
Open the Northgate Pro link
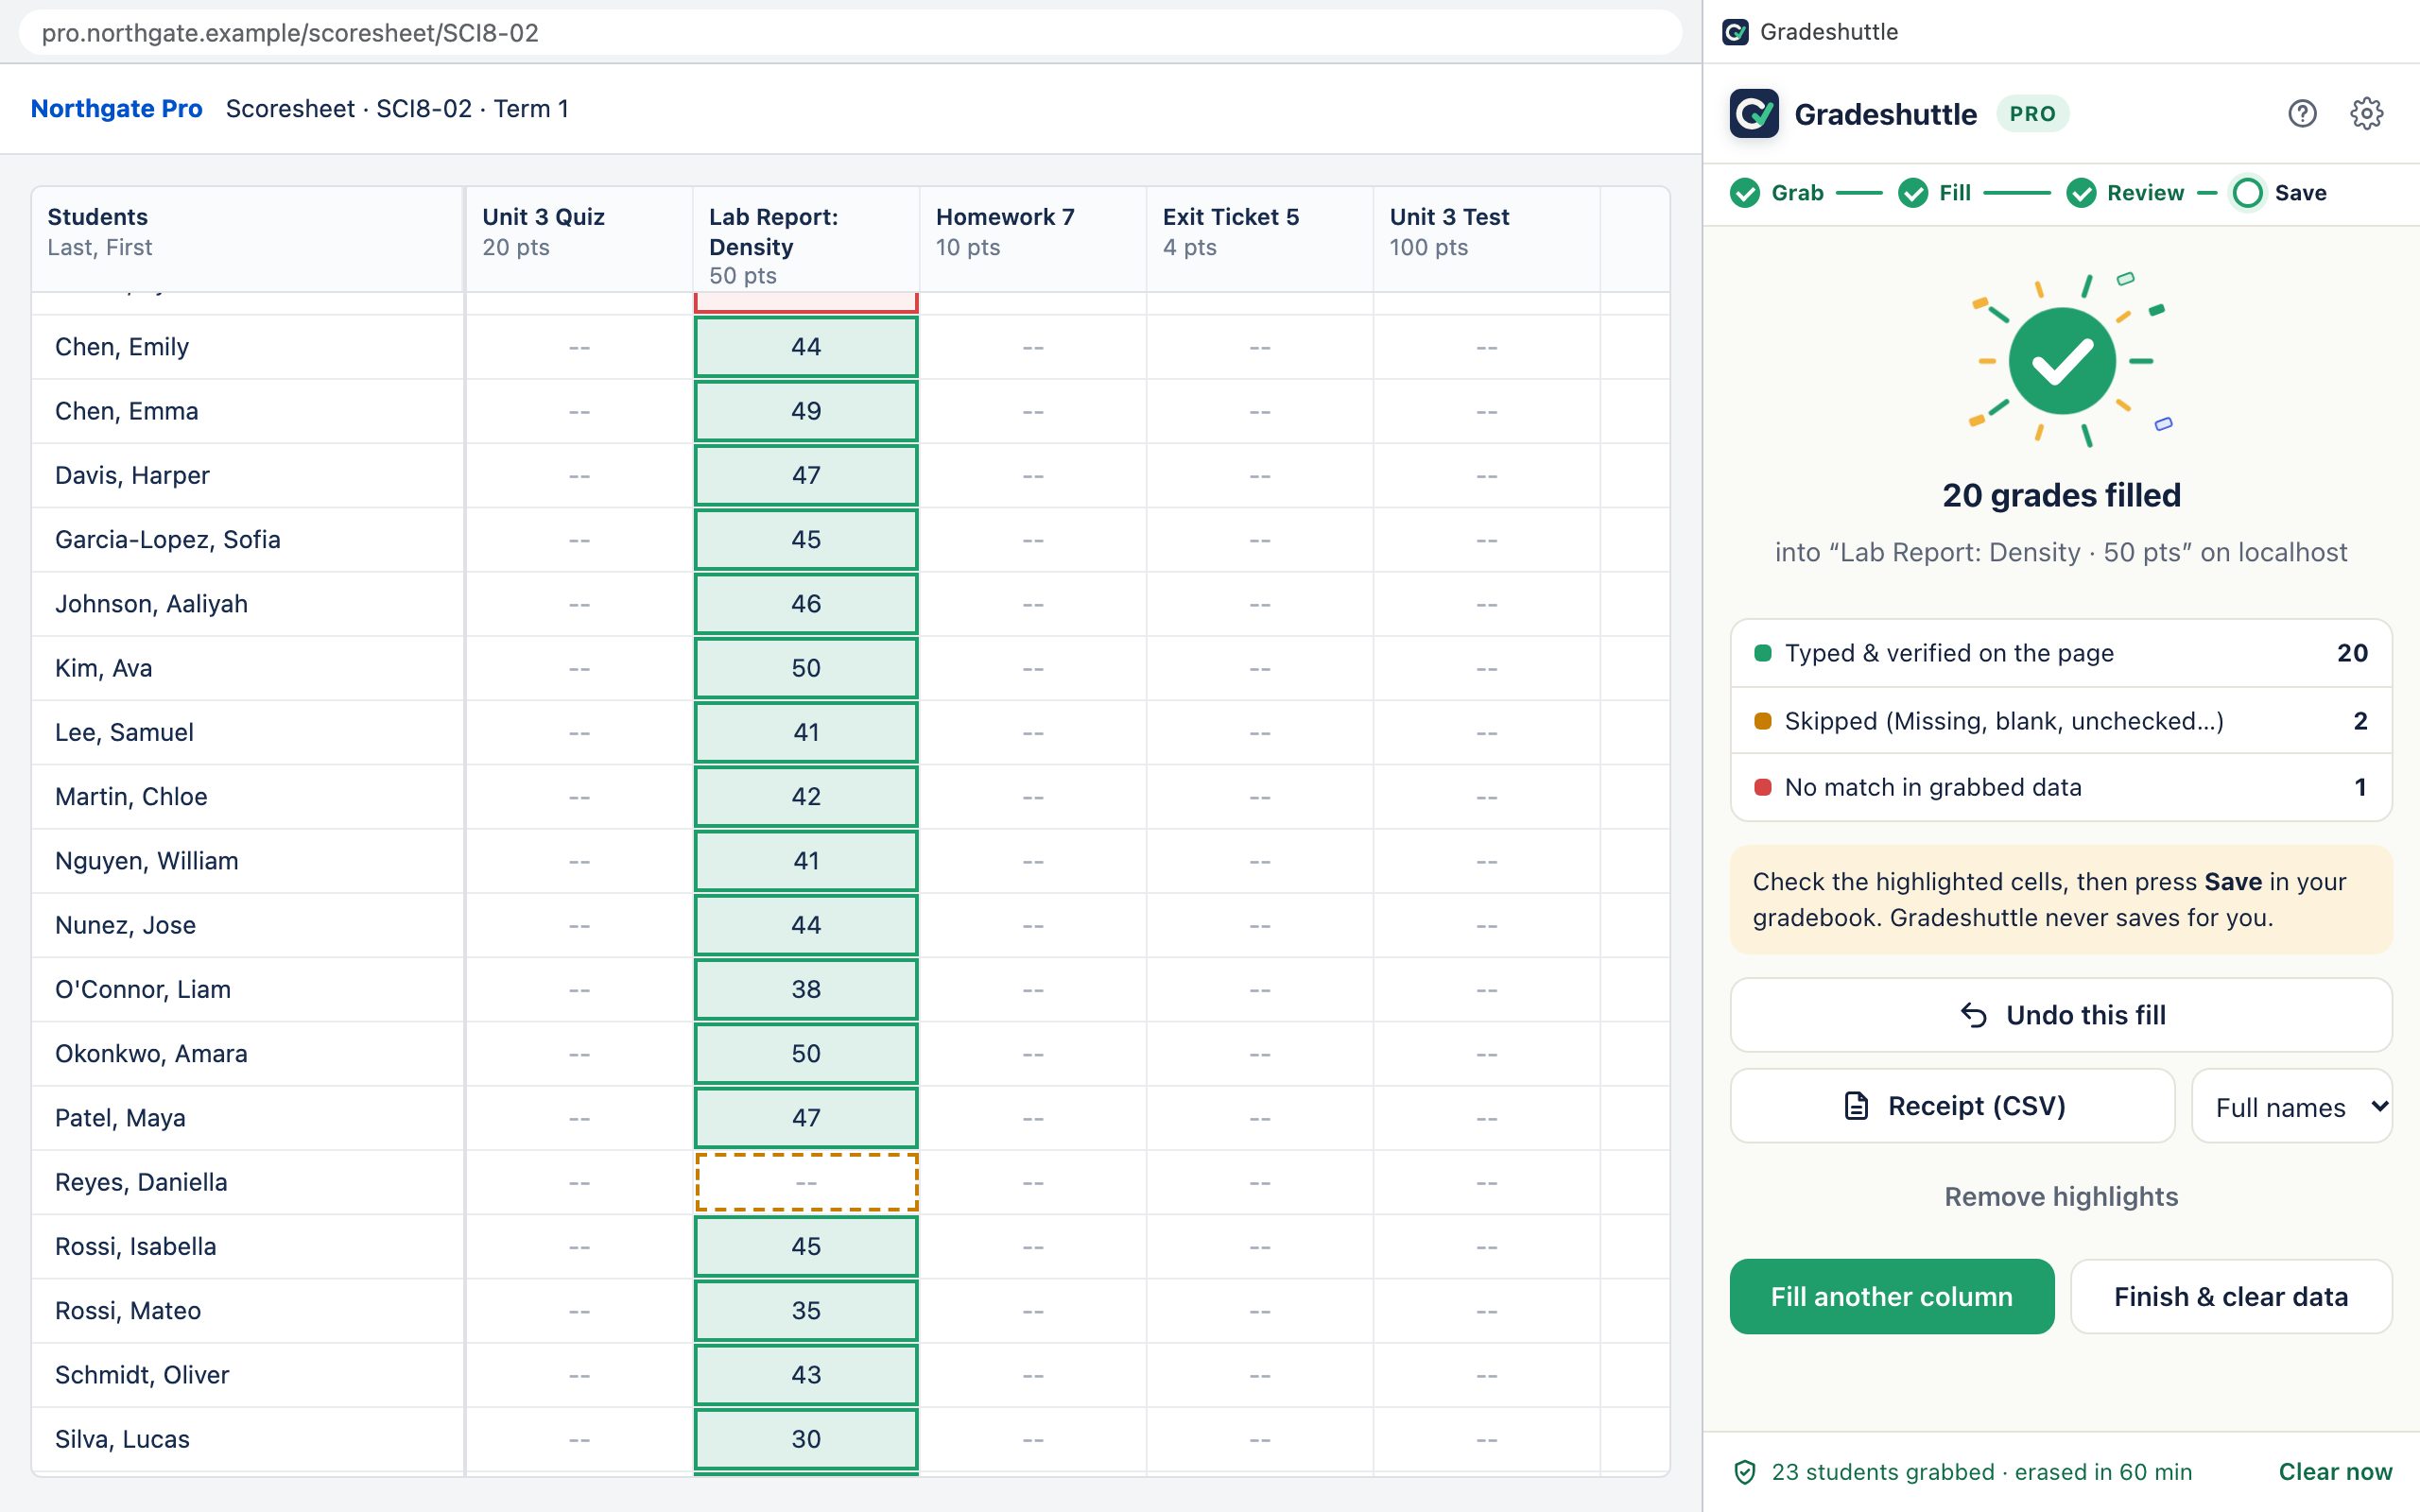click(x=117, y=109)
